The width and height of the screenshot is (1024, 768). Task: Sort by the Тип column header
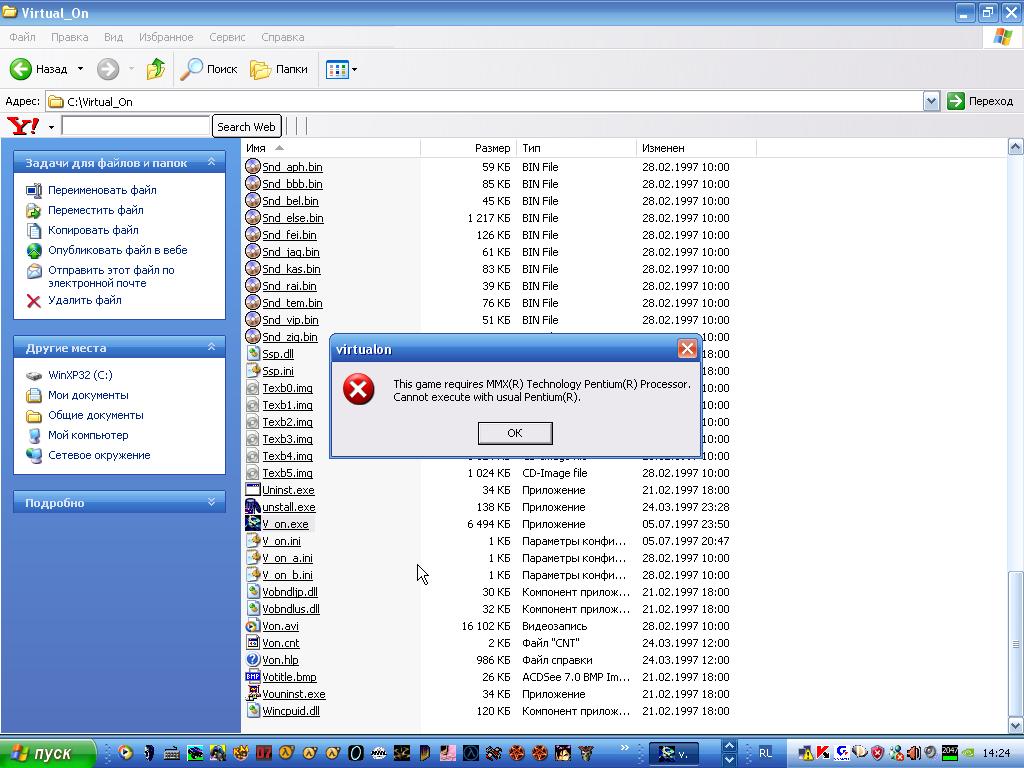coord(576,148)
